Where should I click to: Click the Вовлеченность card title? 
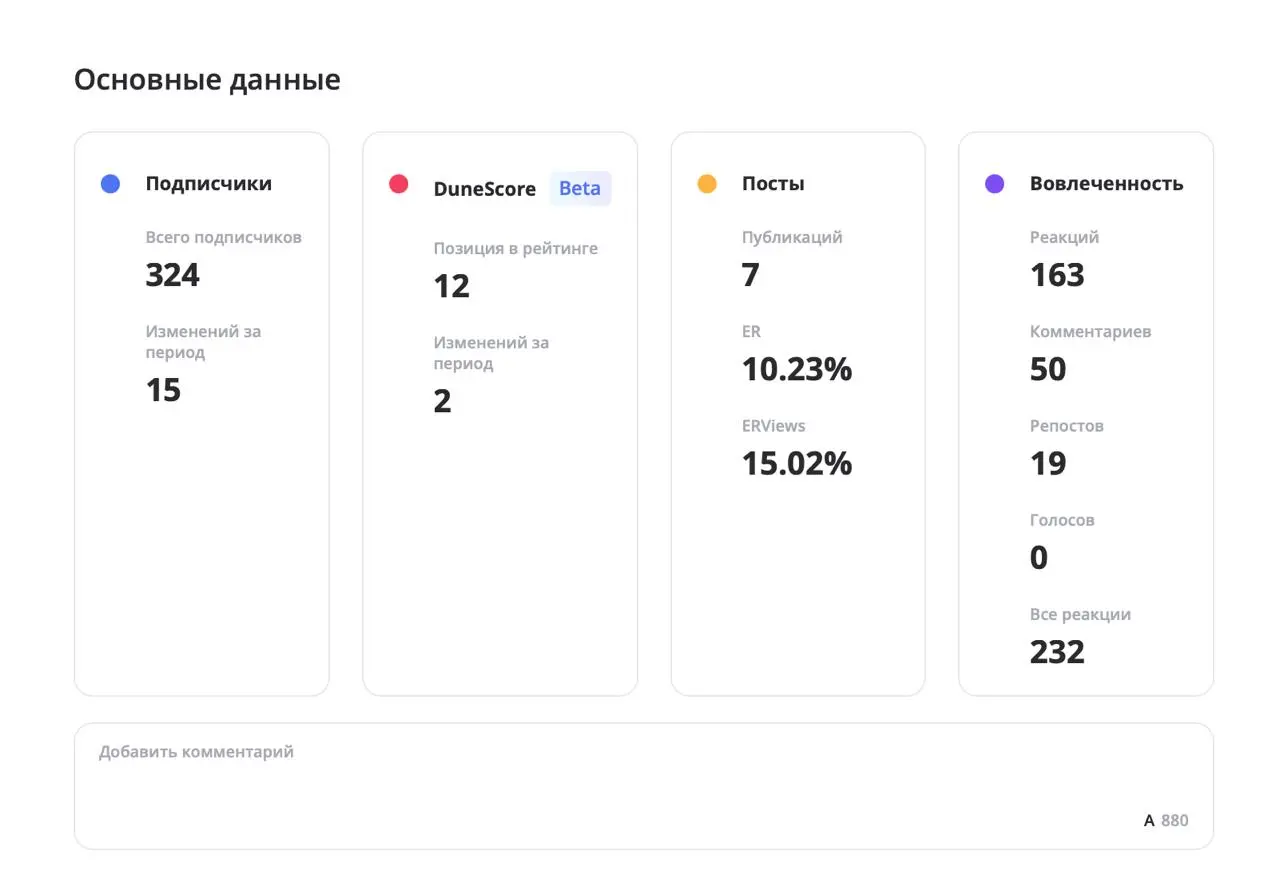coord(1107,183)
